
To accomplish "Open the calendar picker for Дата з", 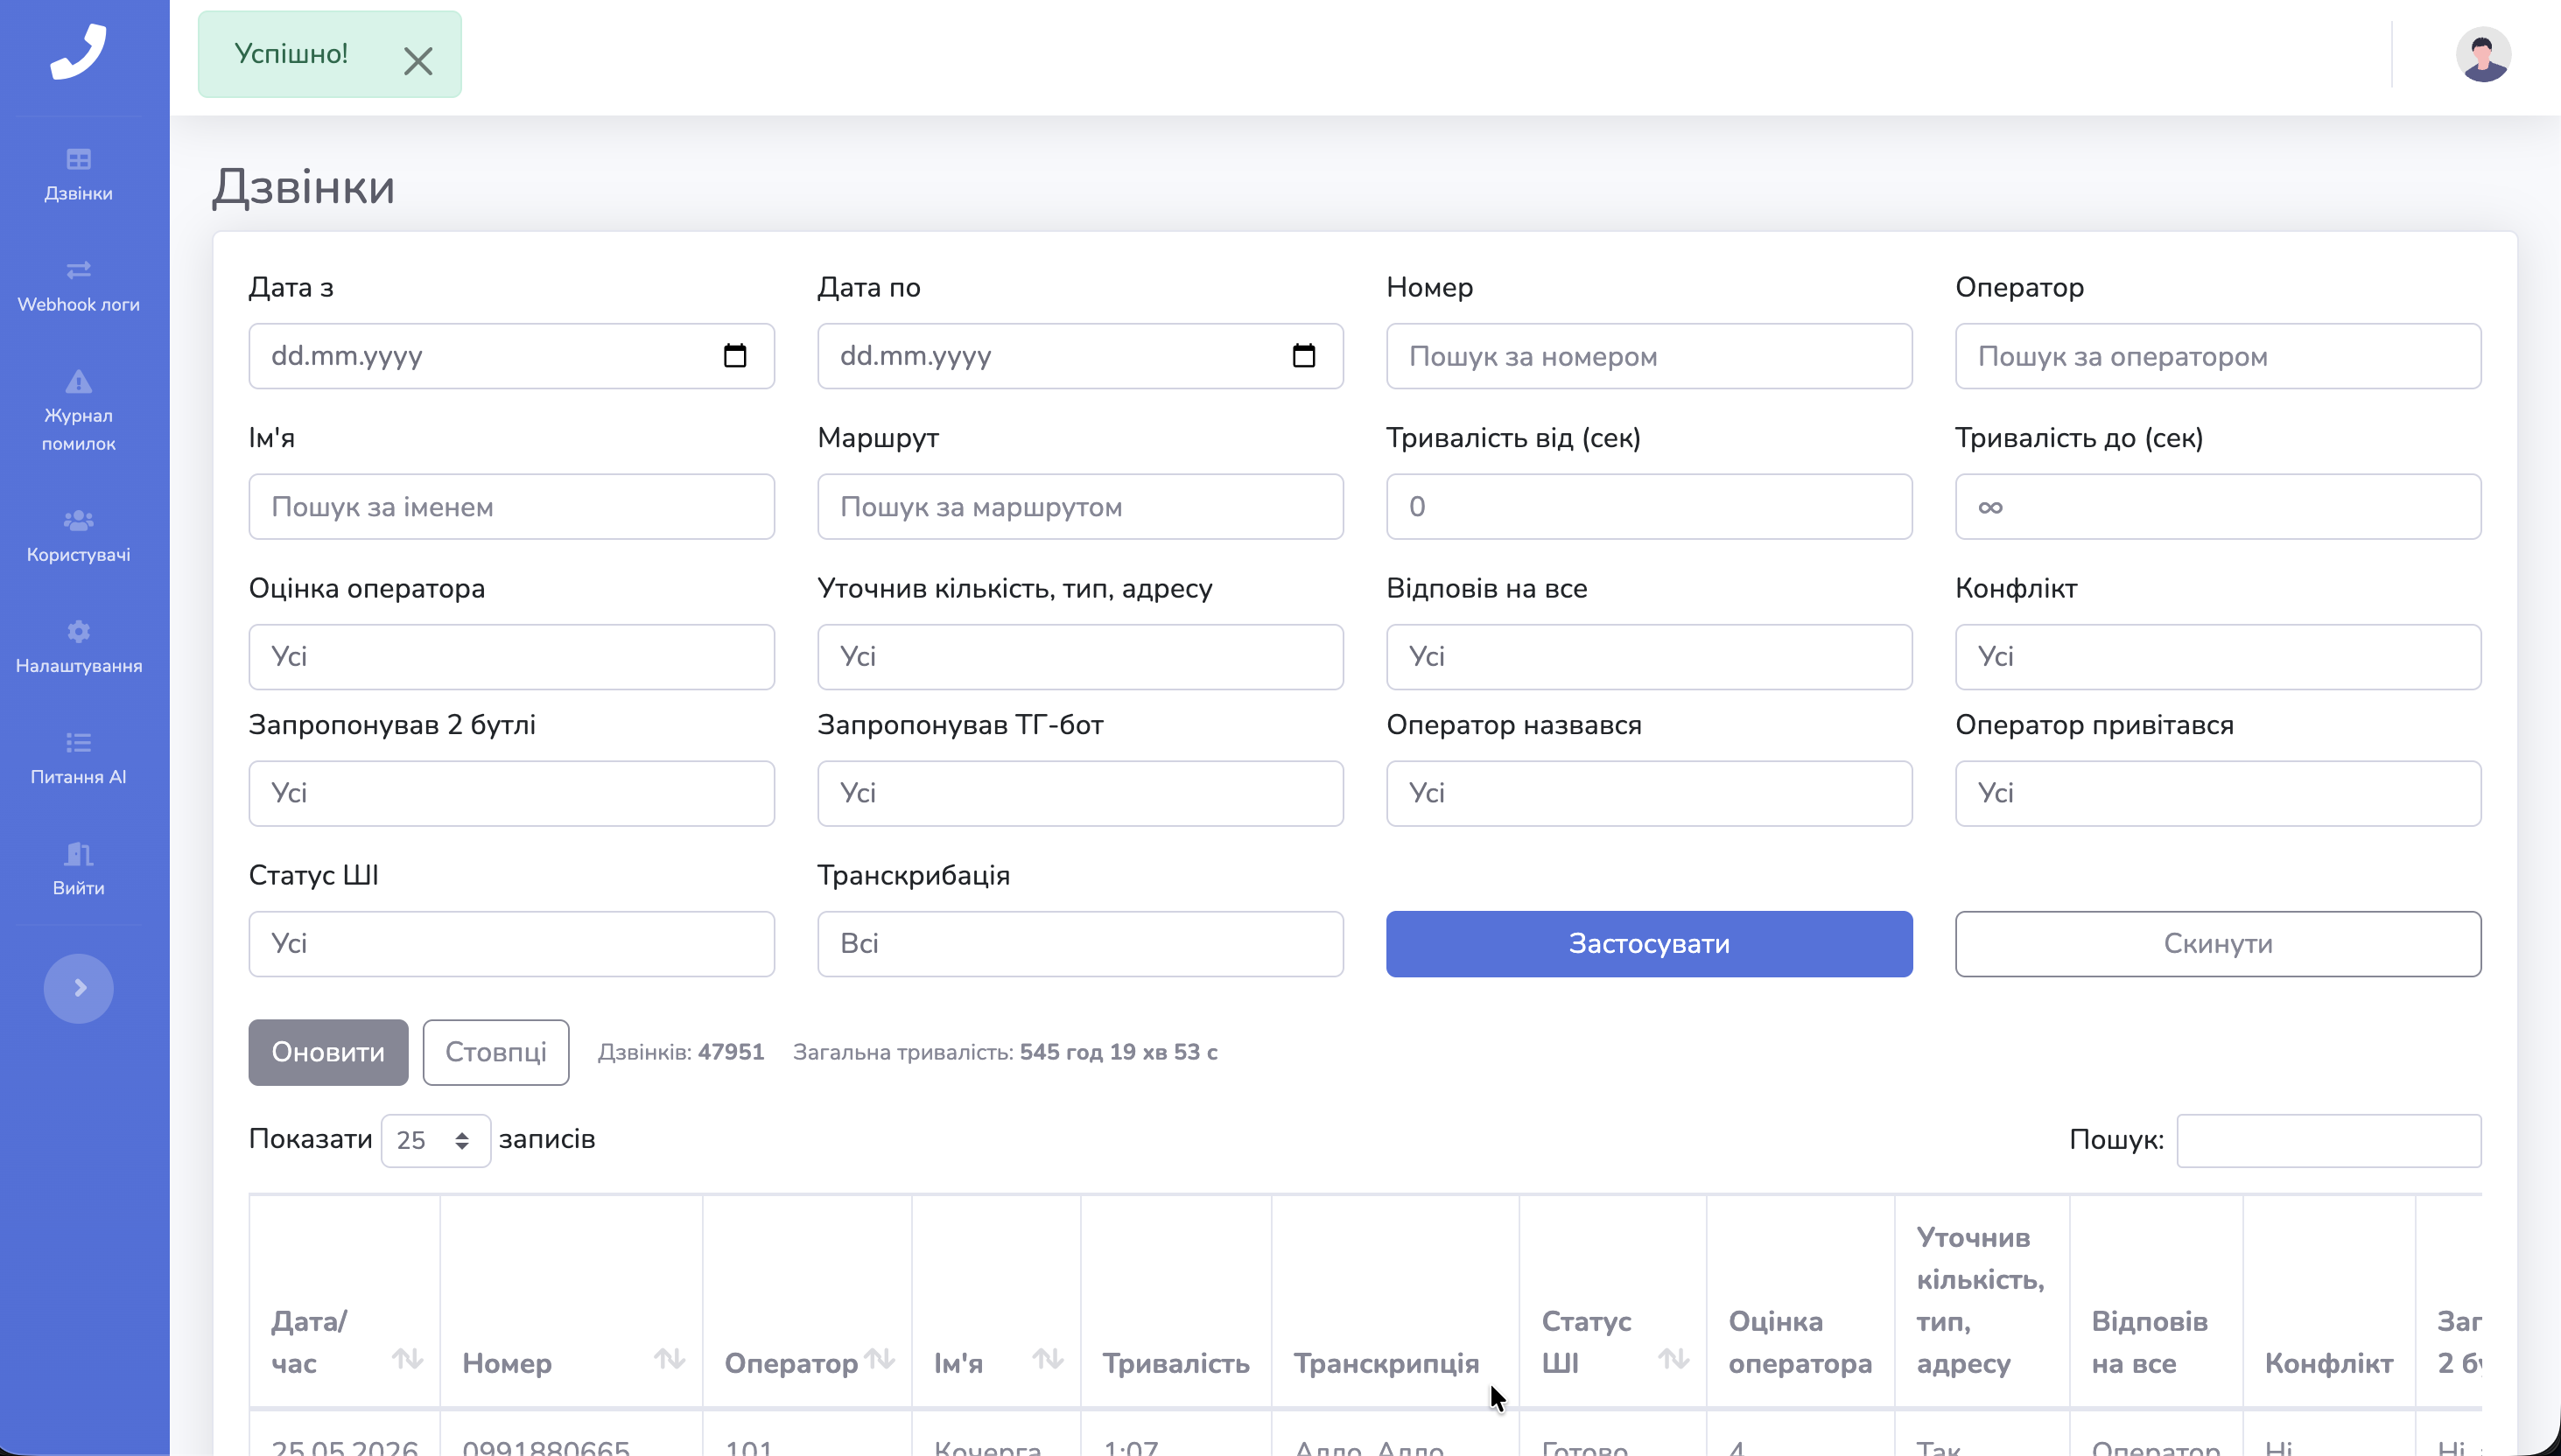I will pos(735,356).
